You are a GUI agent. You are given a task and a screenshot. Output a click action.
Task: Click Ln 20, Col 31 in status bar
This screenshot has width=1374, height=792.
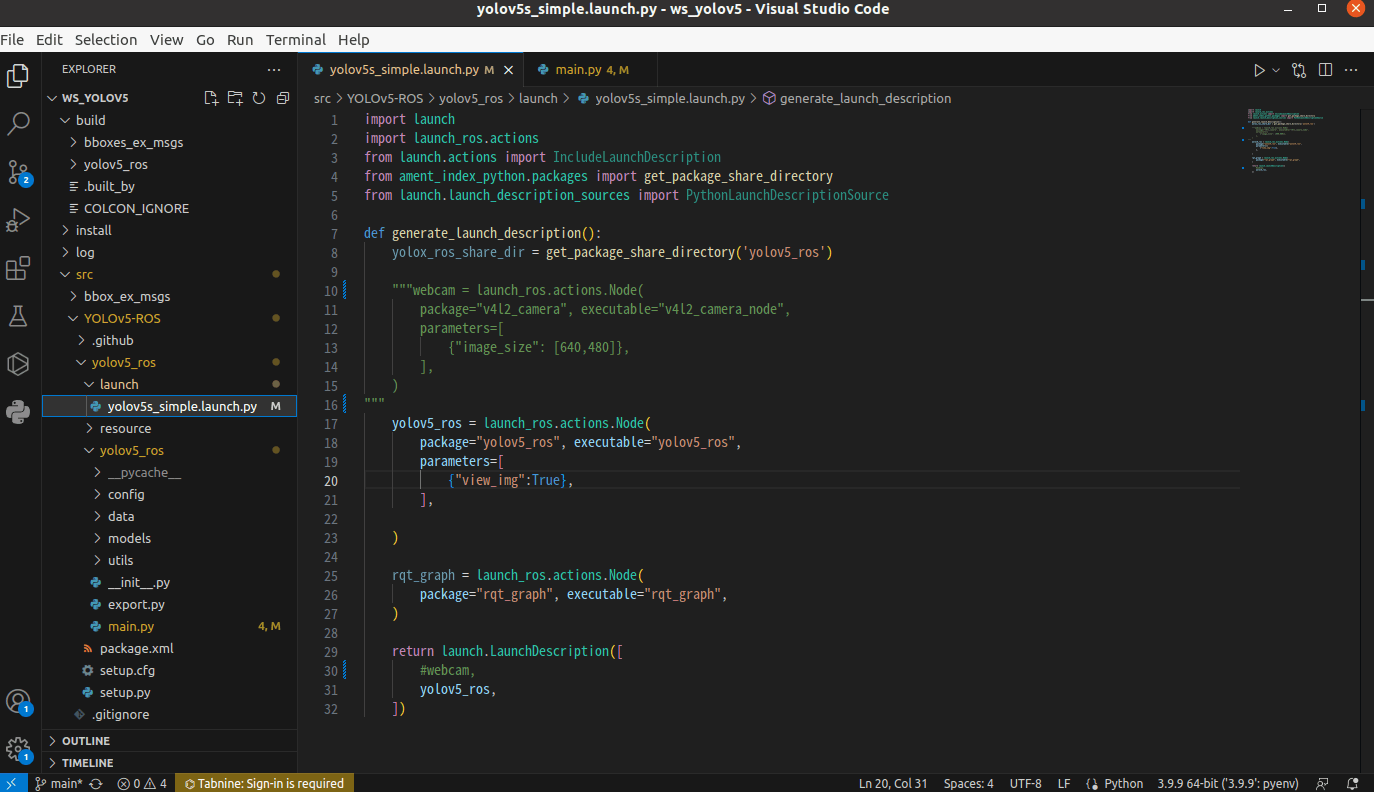[x=893, y=783]
